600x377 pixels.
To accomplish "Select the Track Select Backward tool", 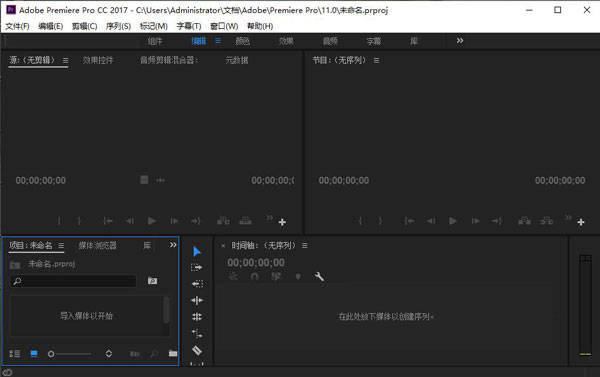I will click(x=197, y=284).
